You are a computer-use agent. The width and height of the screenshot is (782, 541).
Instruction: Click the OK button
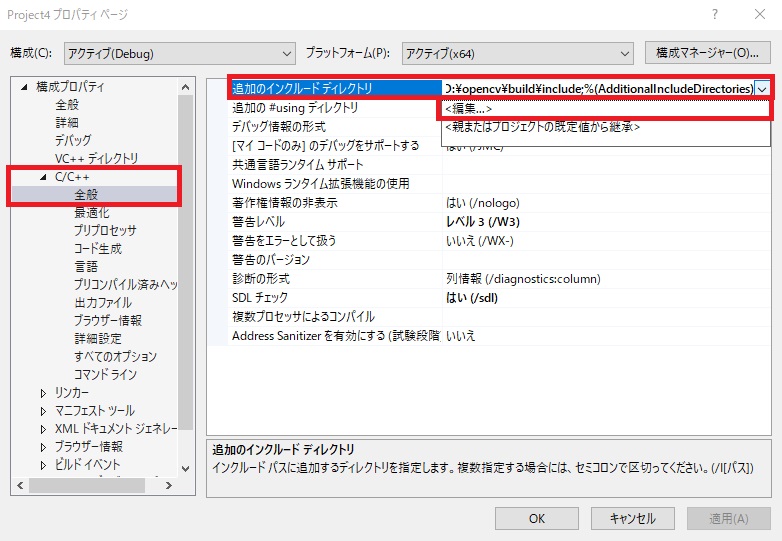(537, 519)
